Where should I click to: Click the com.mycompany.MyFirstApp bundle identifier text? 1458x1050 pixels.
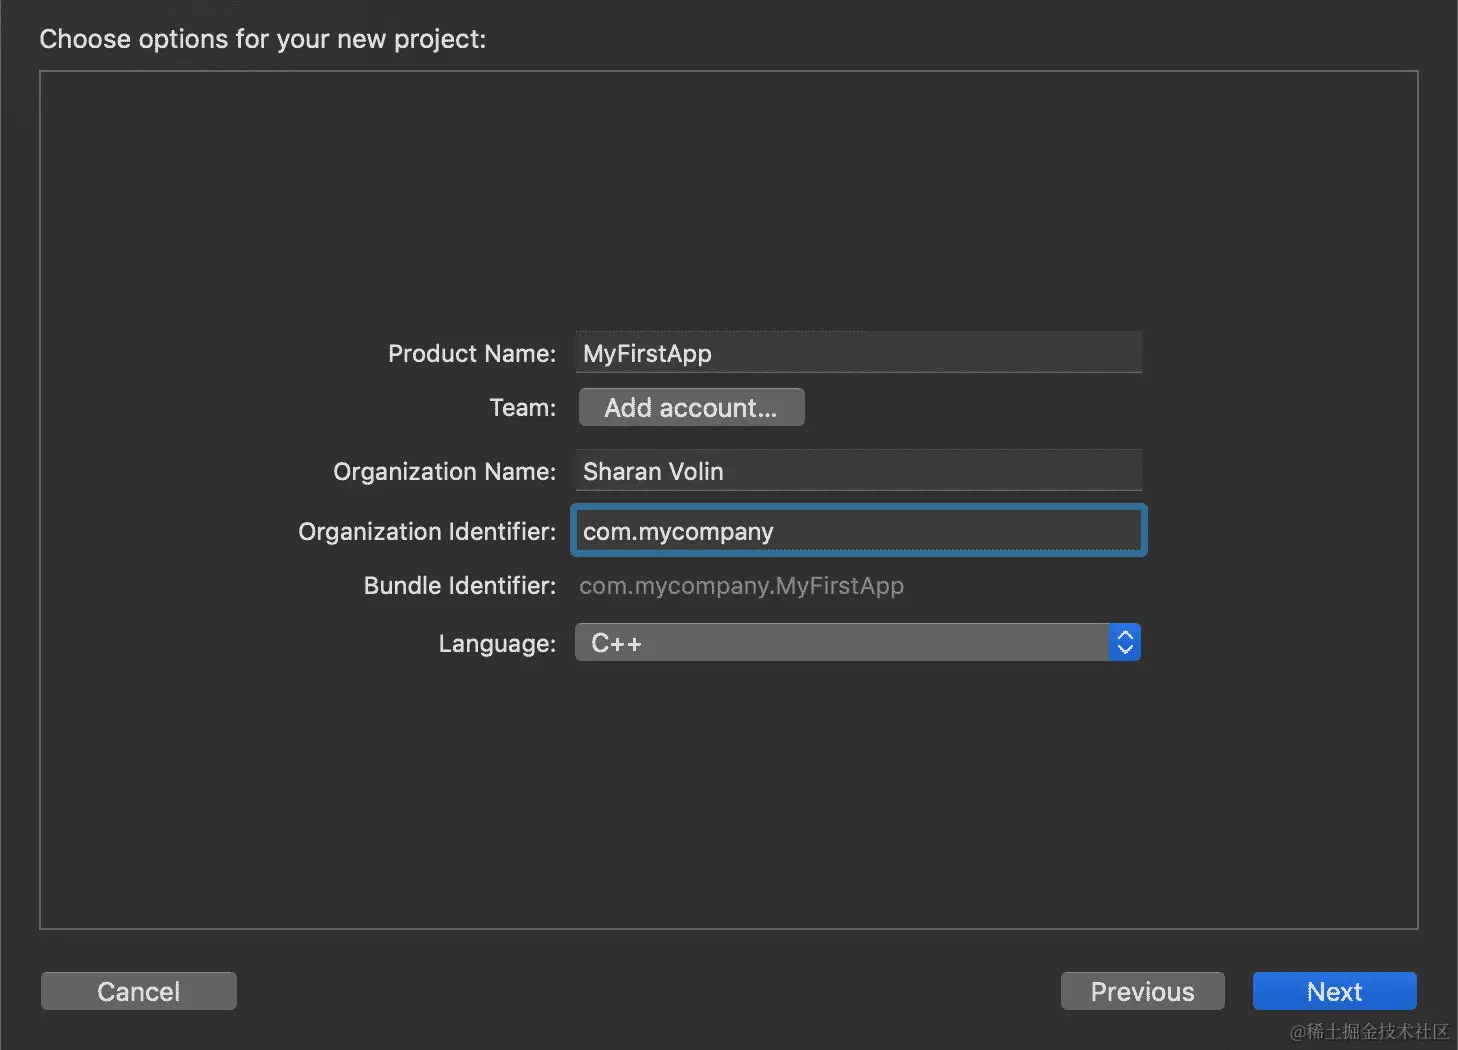pos(741,586)
